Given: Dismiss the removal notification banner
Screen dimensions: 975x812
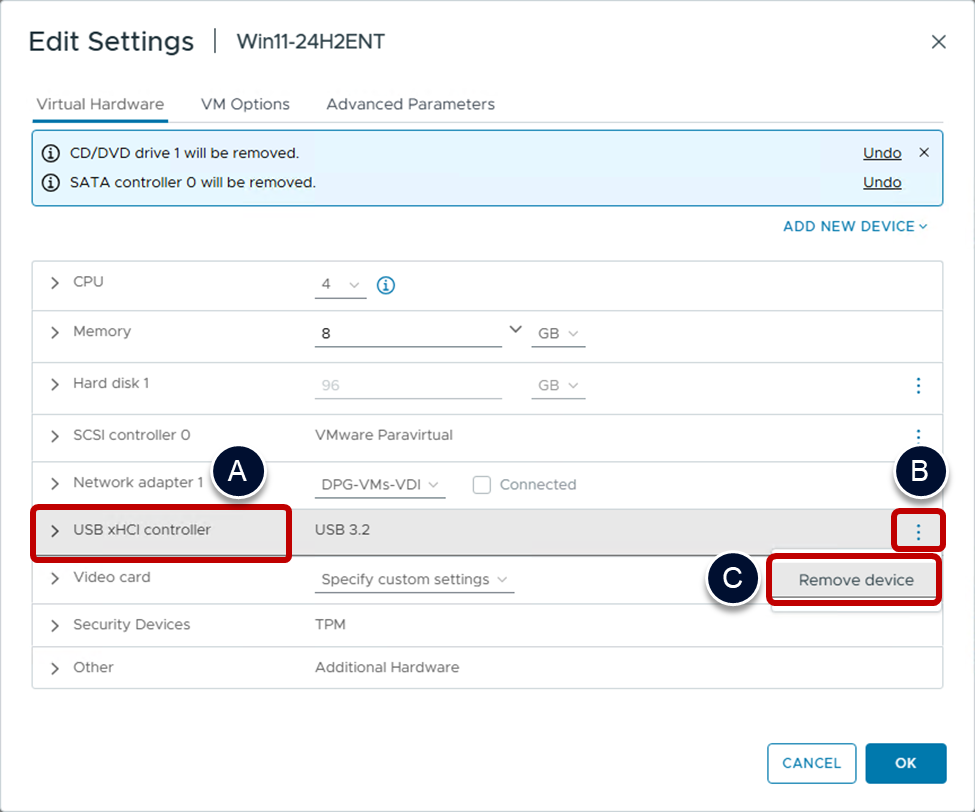Looking at the screenshot, I should 924,153.
